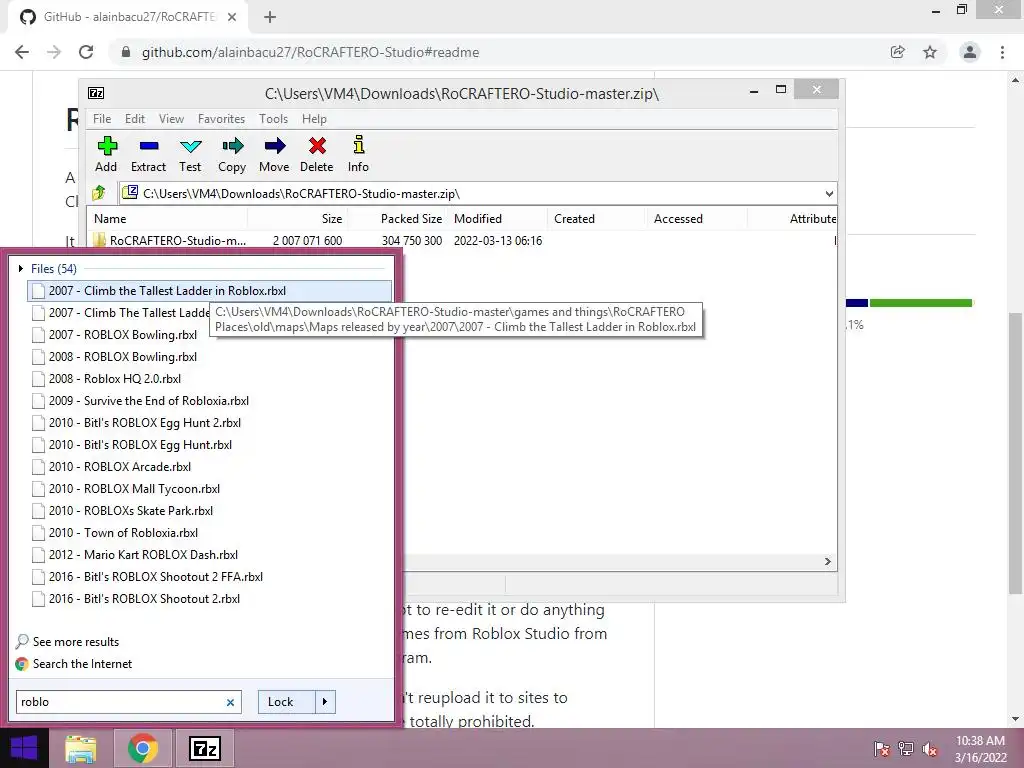Open the Chrome profile avatar
This screenshot has width=1024, height=768.
click(970, 52)
